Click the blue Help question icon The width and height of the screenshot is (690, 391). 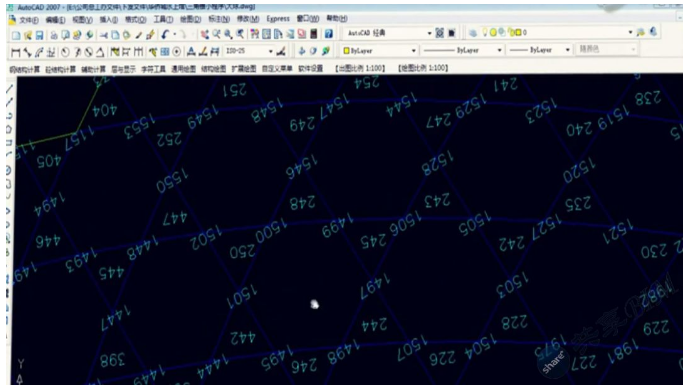point(328,34)
